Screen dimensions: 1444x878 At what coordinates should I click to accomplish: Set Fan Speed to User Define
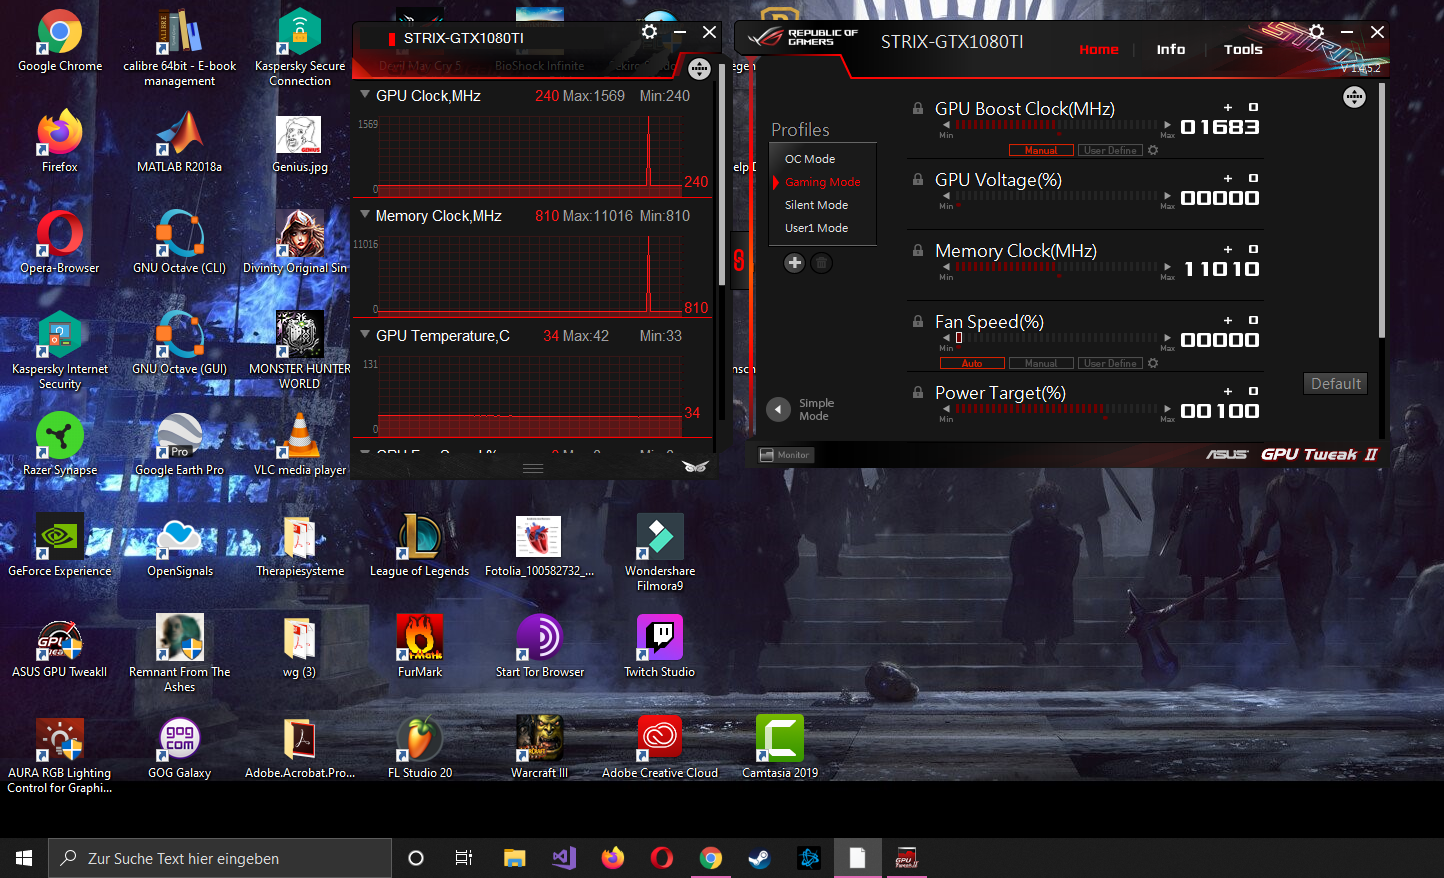1110,363
